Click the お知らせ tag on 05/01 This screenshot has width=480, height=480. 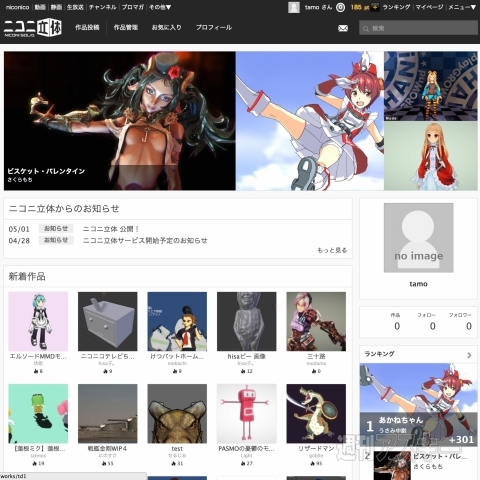tap(56, 229)
